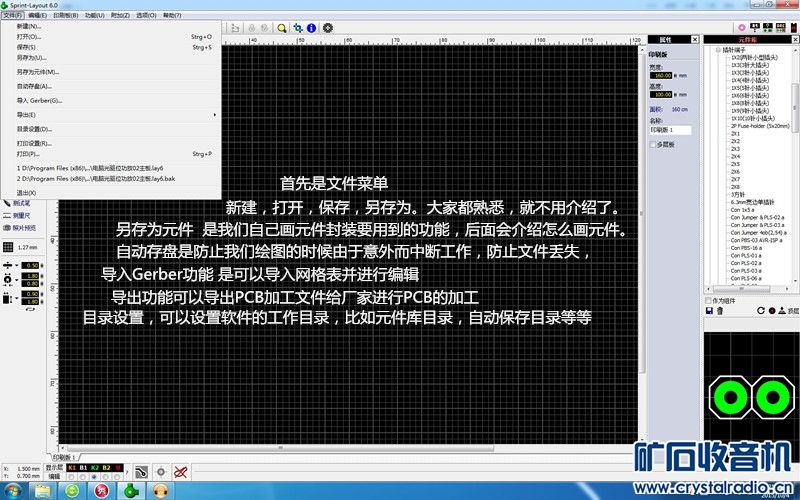Set B2 as the active edit layer
The image size is (800, 500).
(106, 477)
